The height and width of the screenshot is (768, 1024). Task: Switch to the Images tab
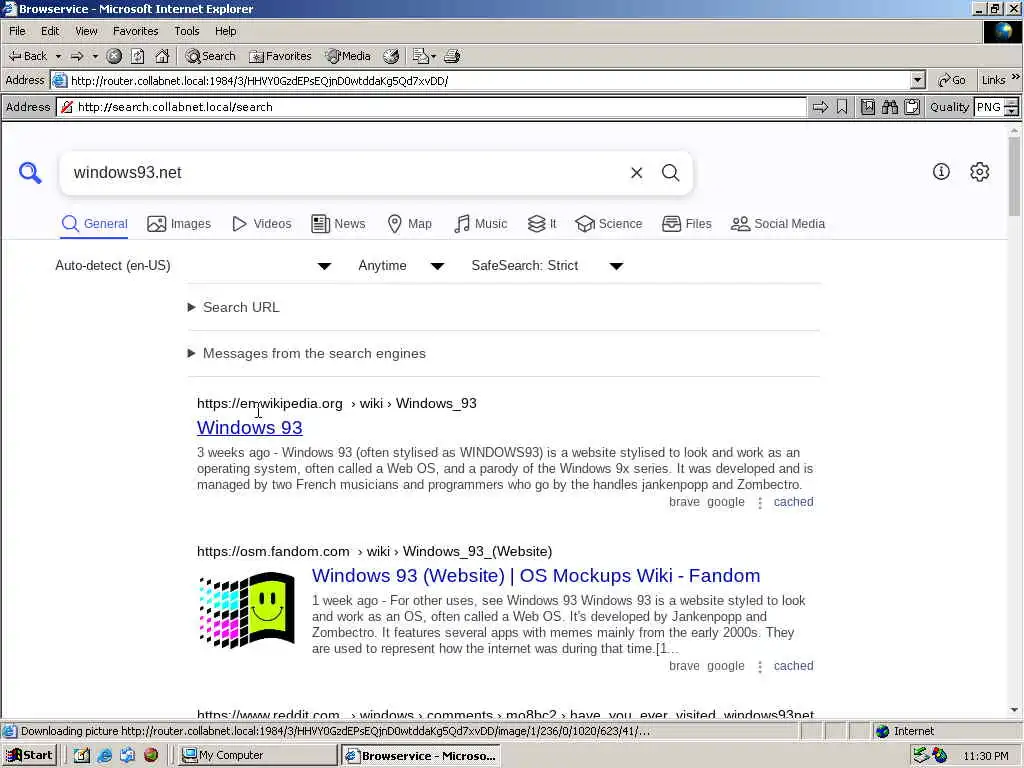pos(179,224)
